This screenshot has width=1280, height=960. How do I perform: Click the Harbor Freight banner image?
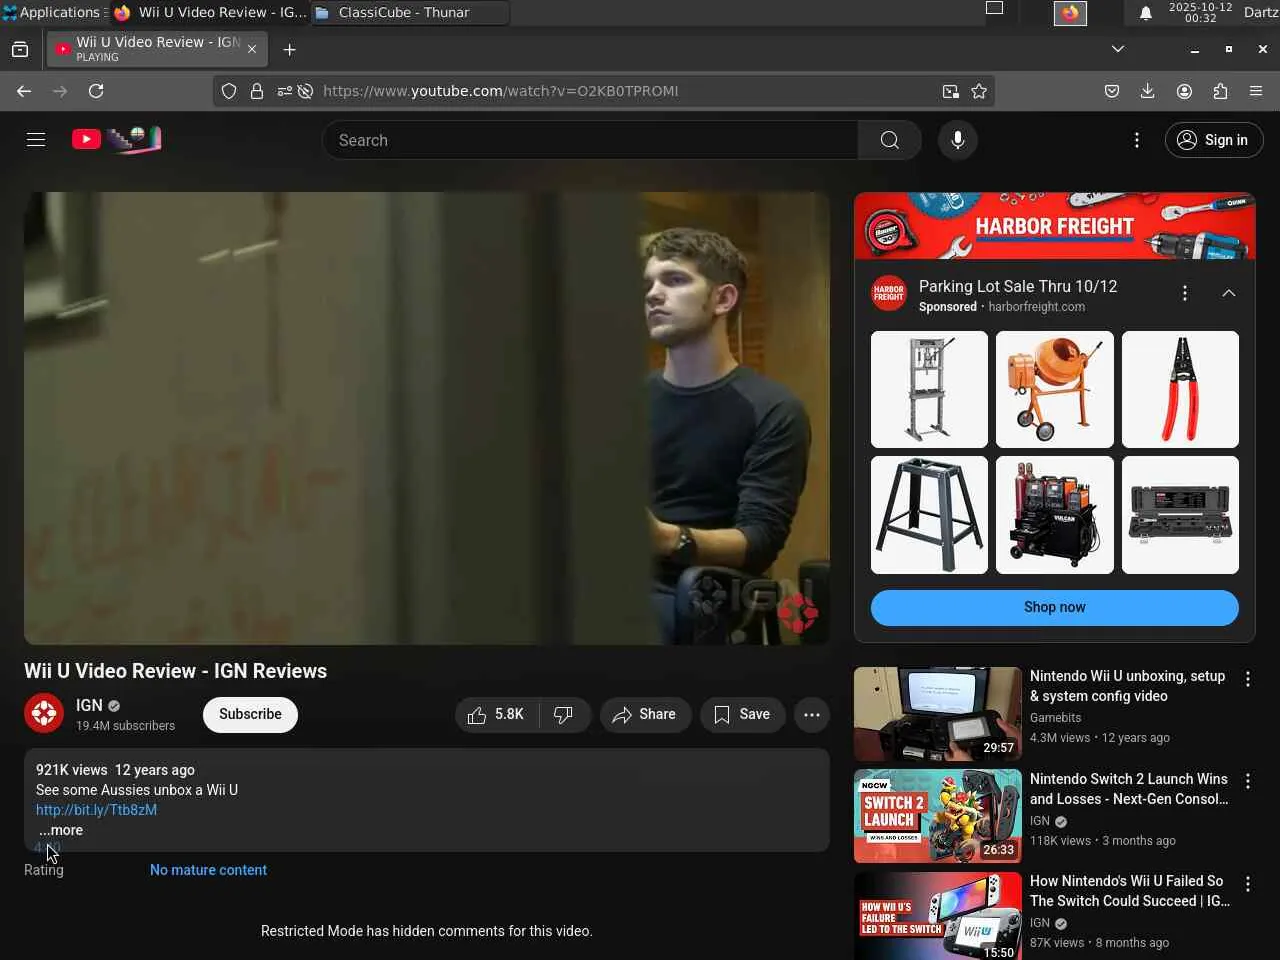point(1055,226)
